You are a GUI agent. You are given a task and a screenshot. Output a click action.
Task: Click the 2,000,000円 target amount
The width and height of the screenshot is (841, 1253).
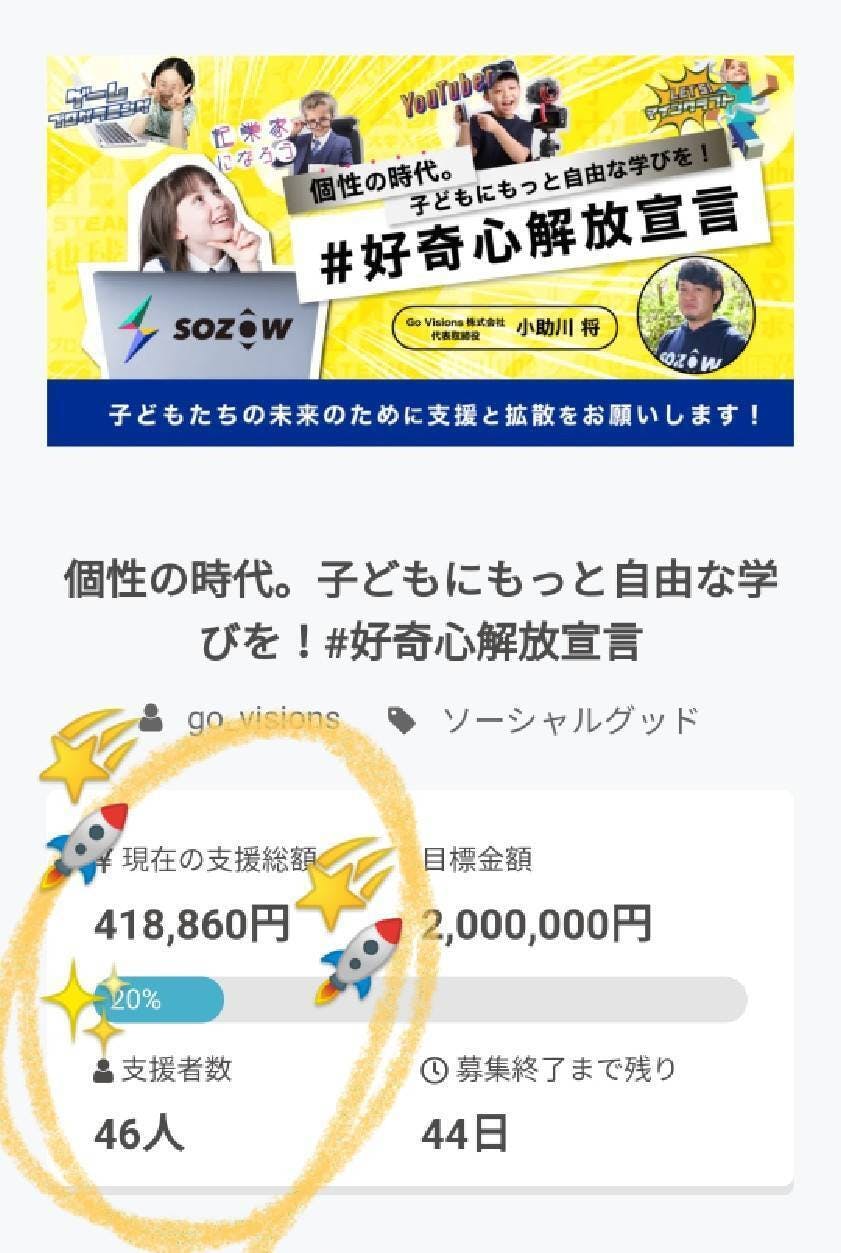click(x=536, y=924)
